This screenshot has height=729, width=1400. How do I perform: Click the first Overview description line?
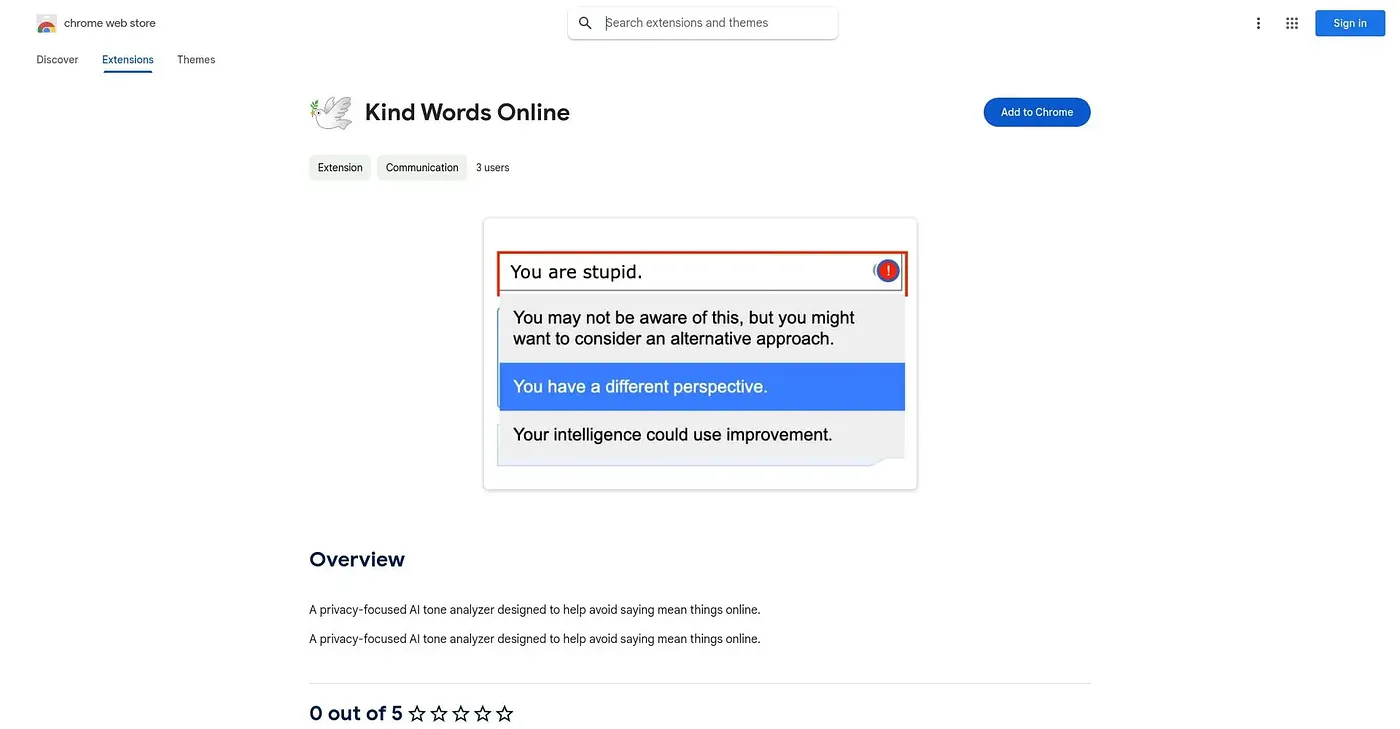535,610
